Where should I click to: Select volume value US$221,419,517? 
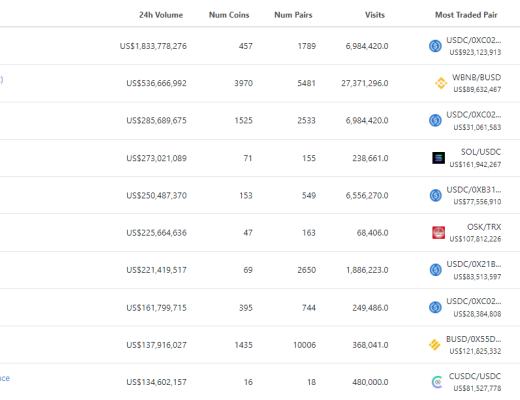(x=156, y=270)
